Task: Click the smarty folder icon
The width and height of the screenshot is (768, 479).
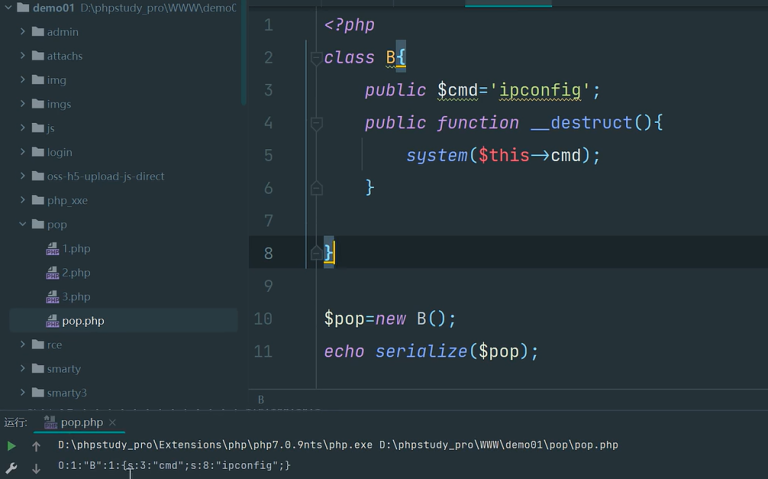Action: pos(38,369)
